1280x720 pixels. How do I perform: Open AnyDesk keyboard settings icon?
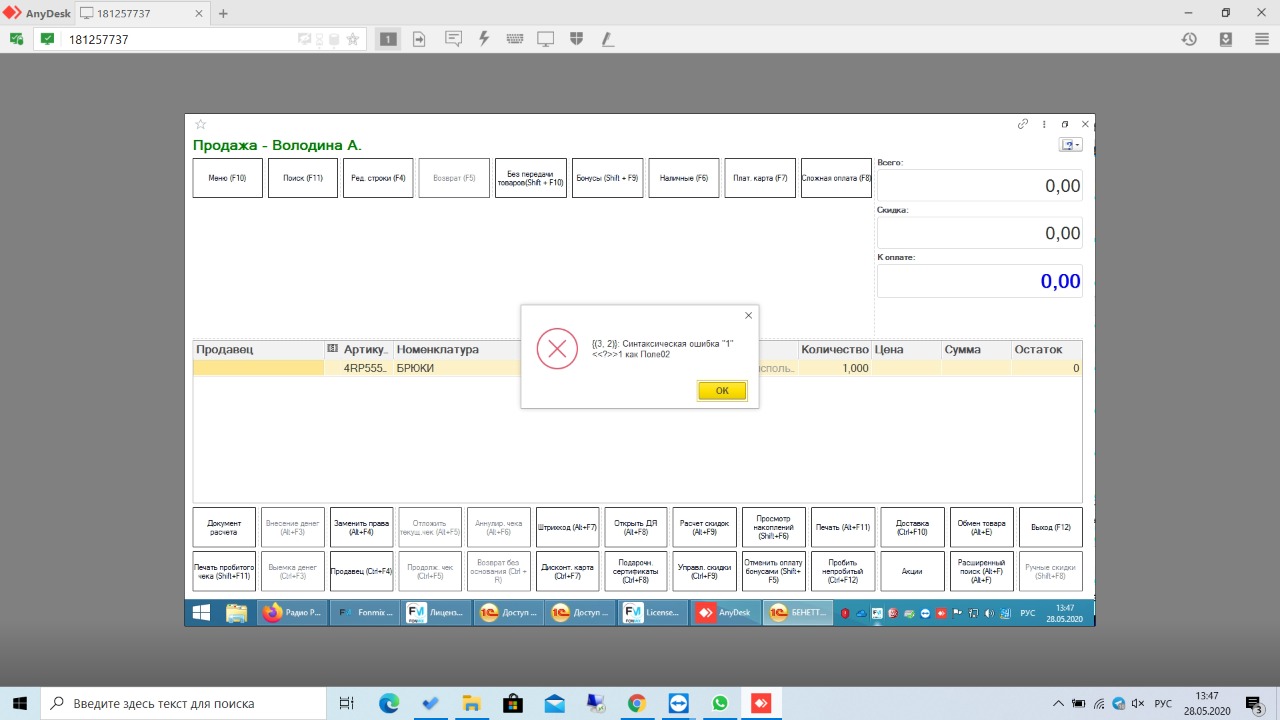click(515, 39)
